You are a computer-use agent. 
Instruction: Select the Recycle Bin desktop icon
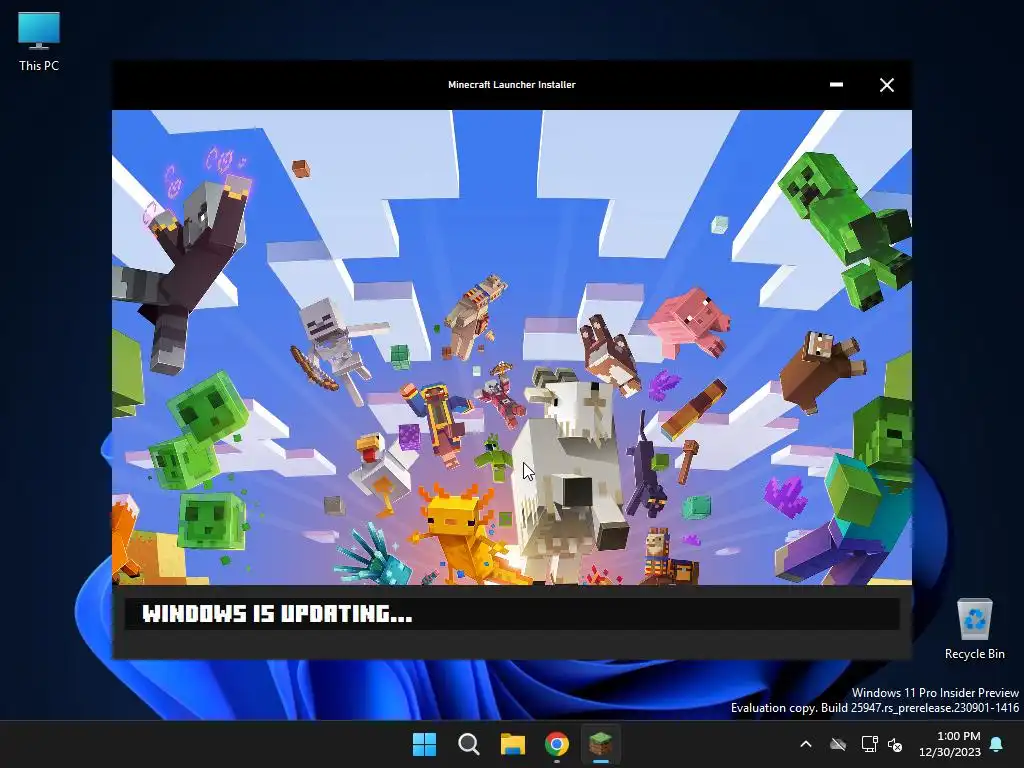click(x=974, y=629)
